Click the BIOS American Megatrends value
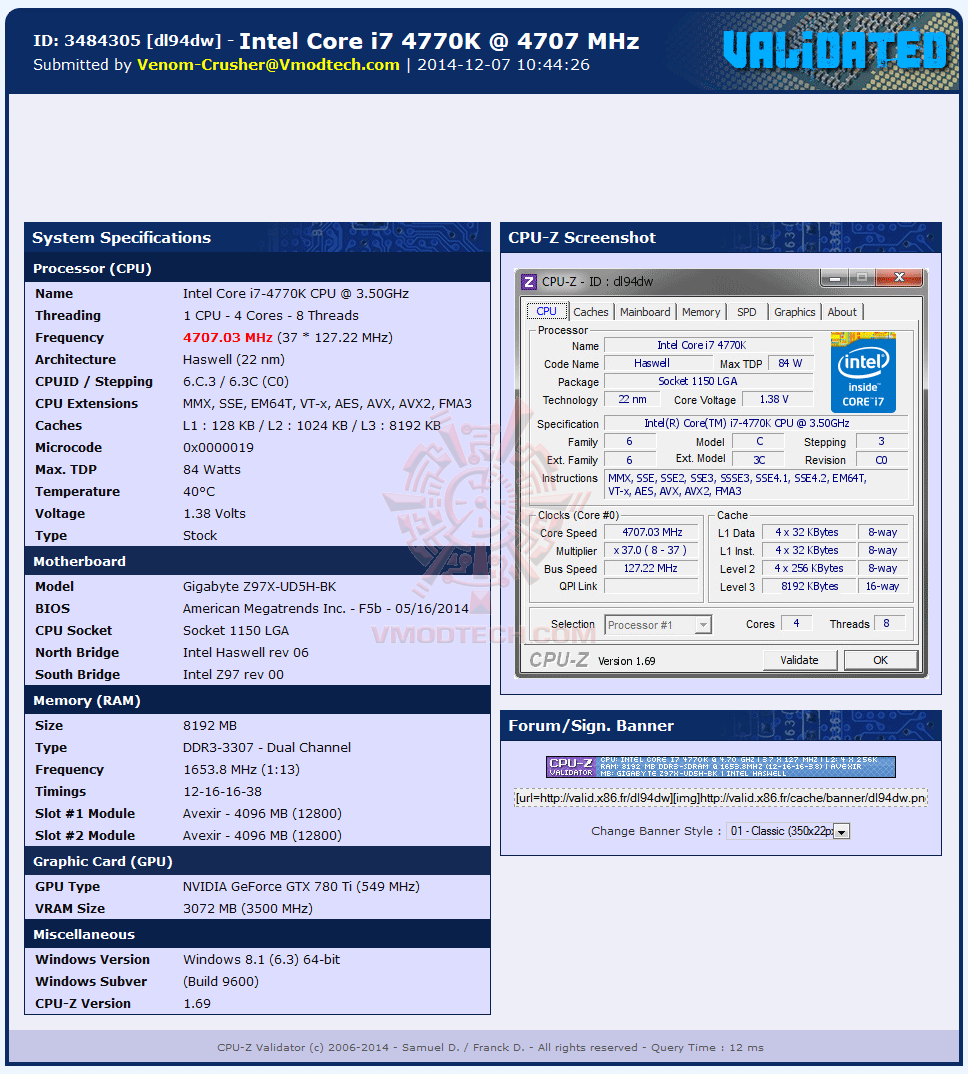Screen dimensions: 968x1074 [x=325, y=609]
